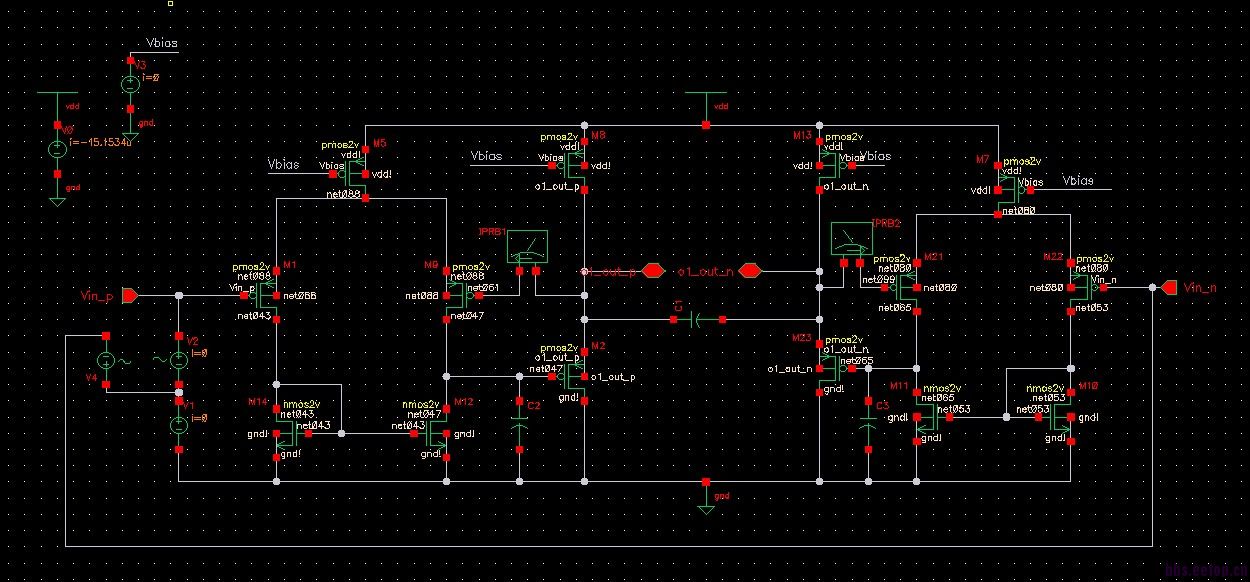Select capacitor C2
This screenshot has width=1250, height=582.
[520, 425]
